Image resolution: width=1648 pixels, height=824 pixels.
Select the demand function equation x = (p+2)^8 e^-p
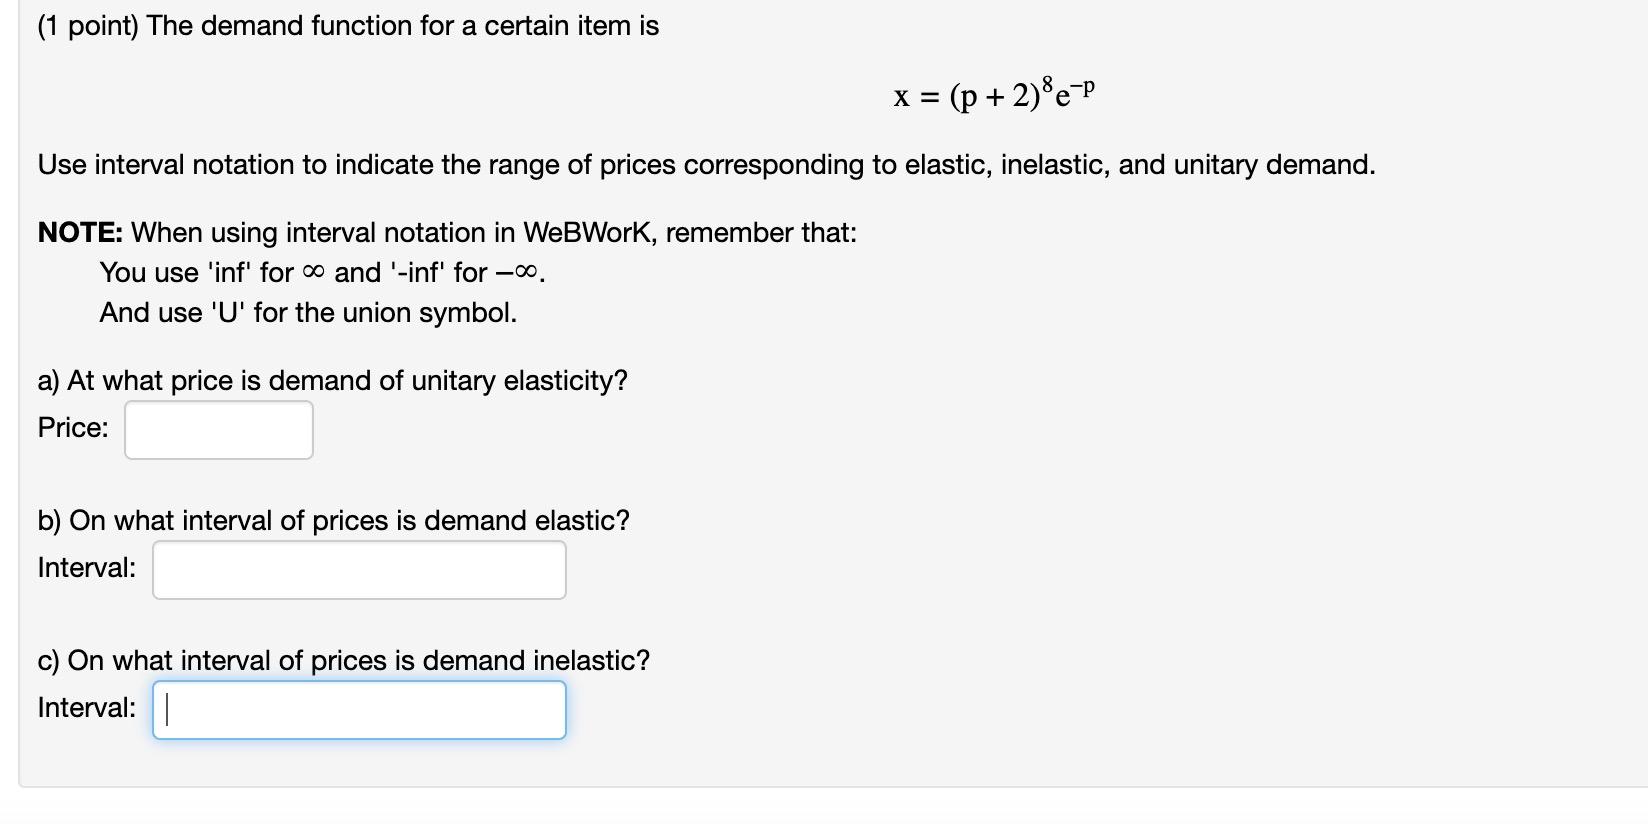[992, 95]
